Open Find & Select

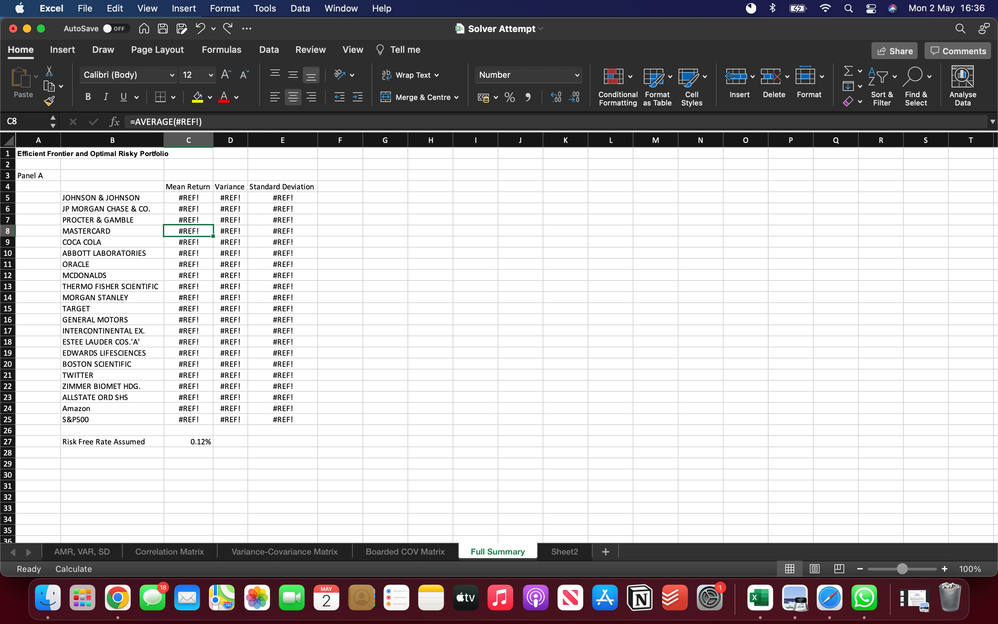[916, 87]
